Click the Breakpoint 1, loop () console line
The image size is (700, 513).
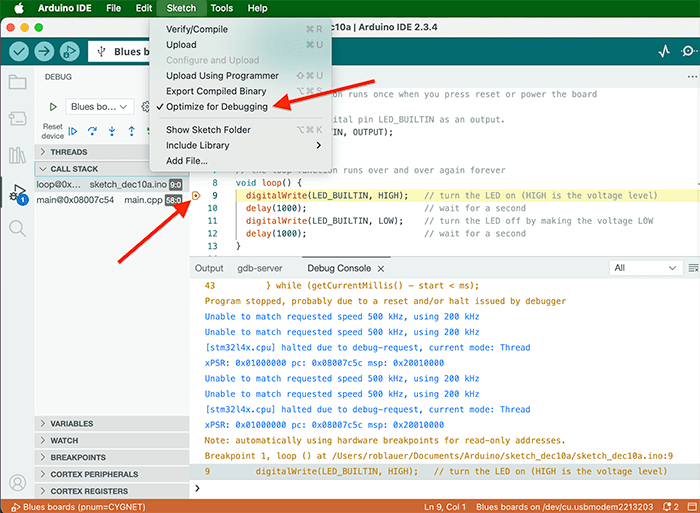pos(438,456)
